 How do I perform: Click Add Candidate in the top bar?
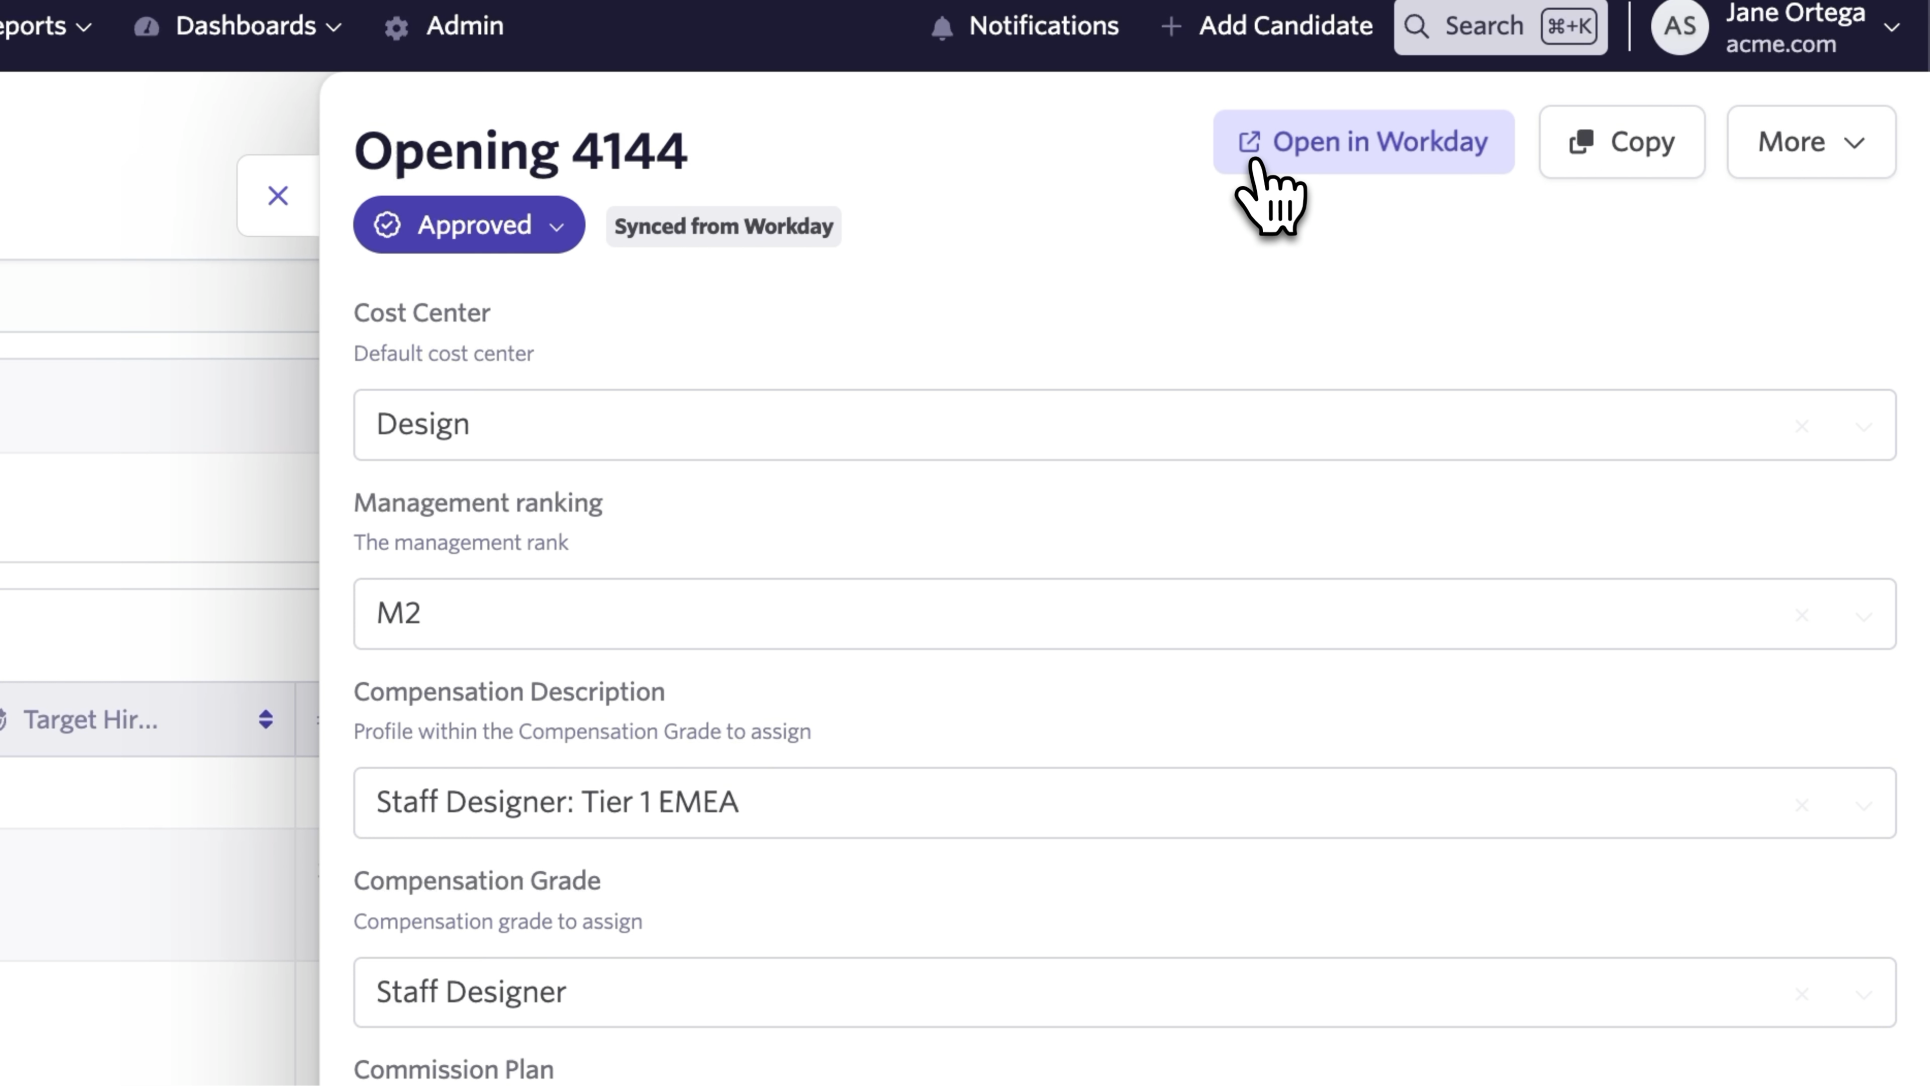click(x=1266, y=26)
